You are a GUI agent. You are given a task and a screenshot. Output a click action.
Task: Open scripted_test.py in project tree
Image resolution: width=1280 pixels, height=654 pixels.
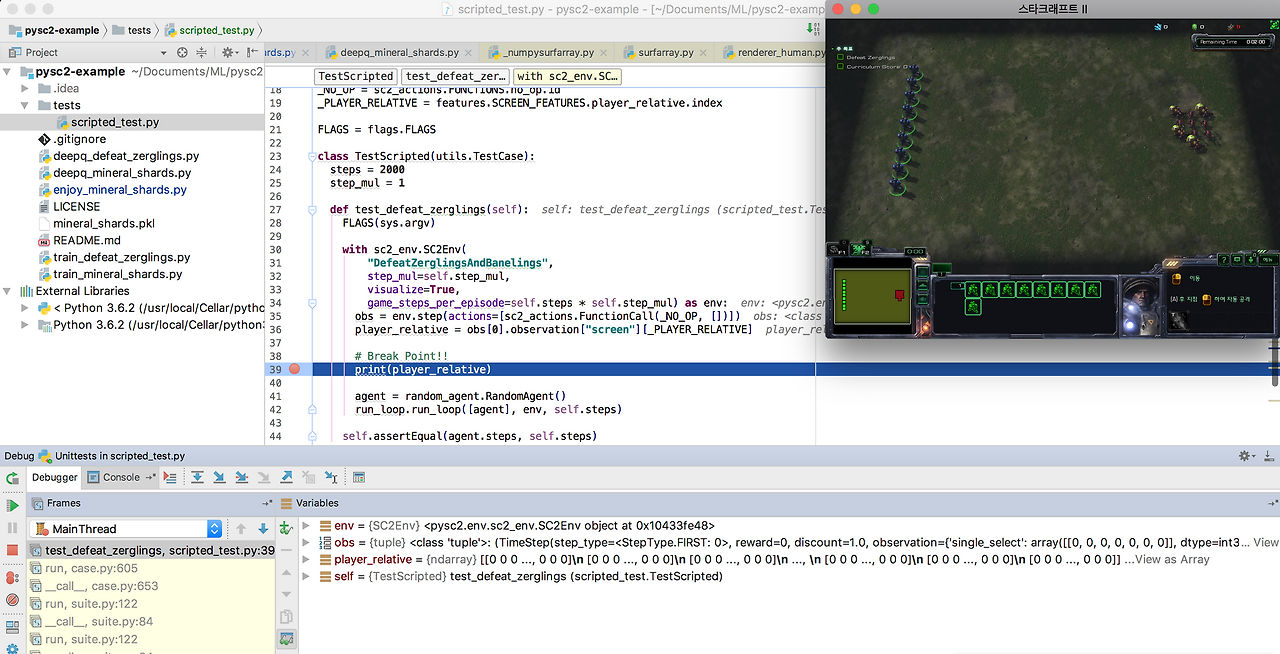(x=115, y=122)
